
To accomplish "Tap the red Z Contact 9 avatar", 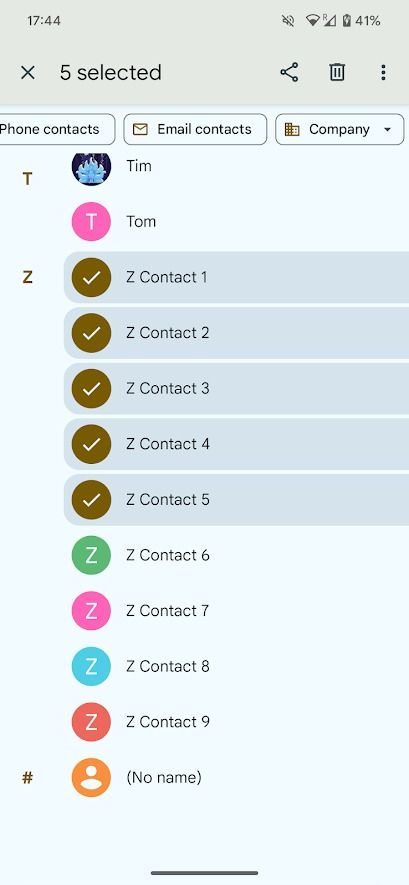I will [x=91, y=722].
